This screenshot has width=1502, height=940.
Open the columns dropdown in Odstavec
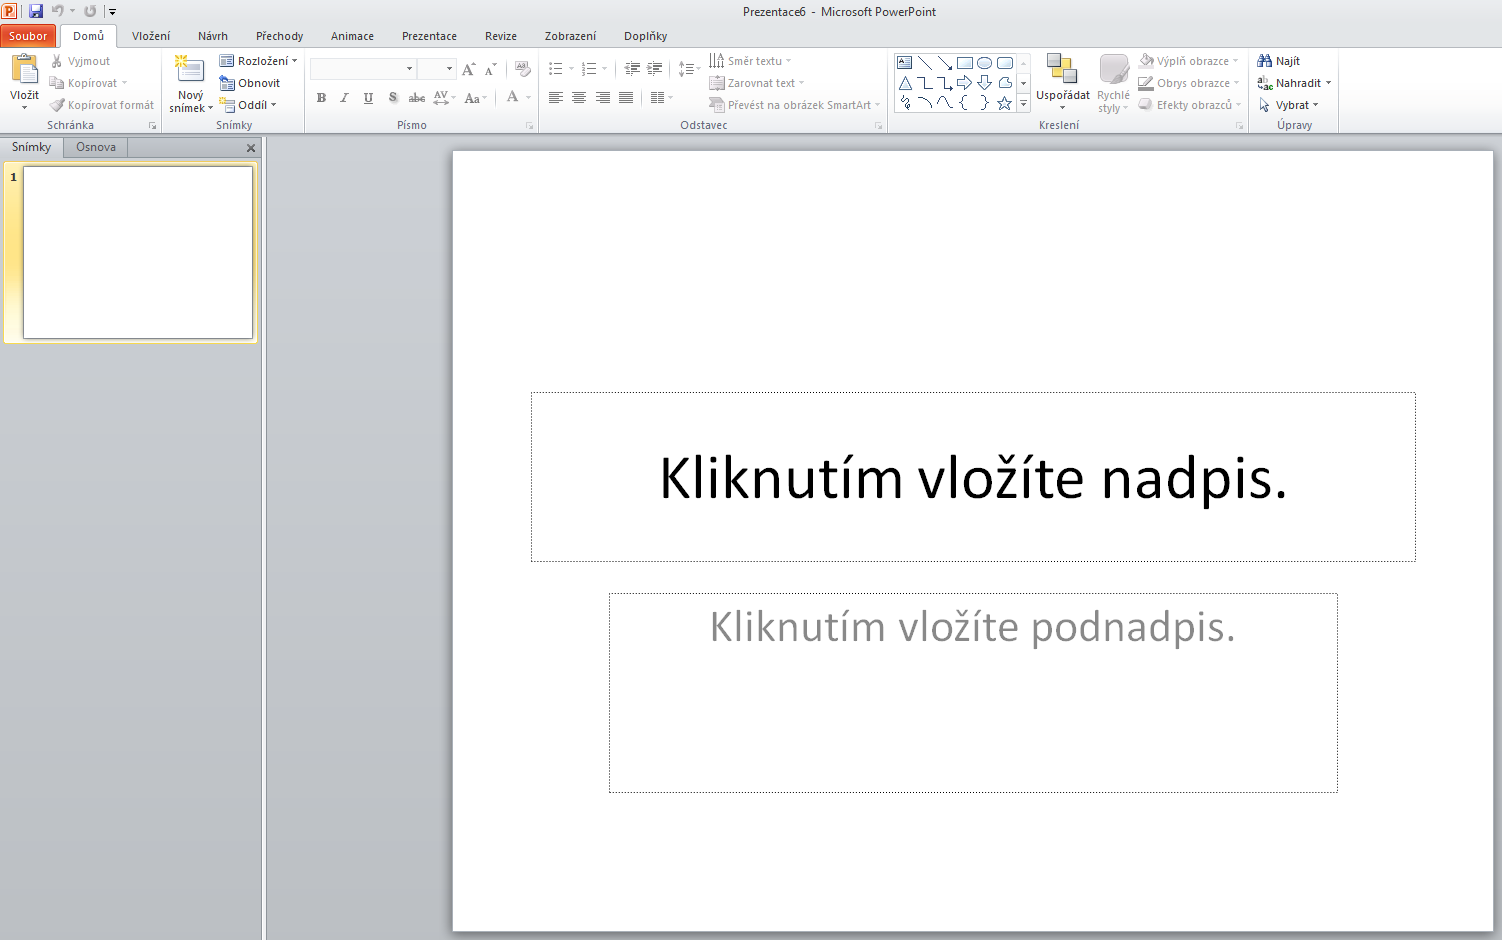point(662,98)
